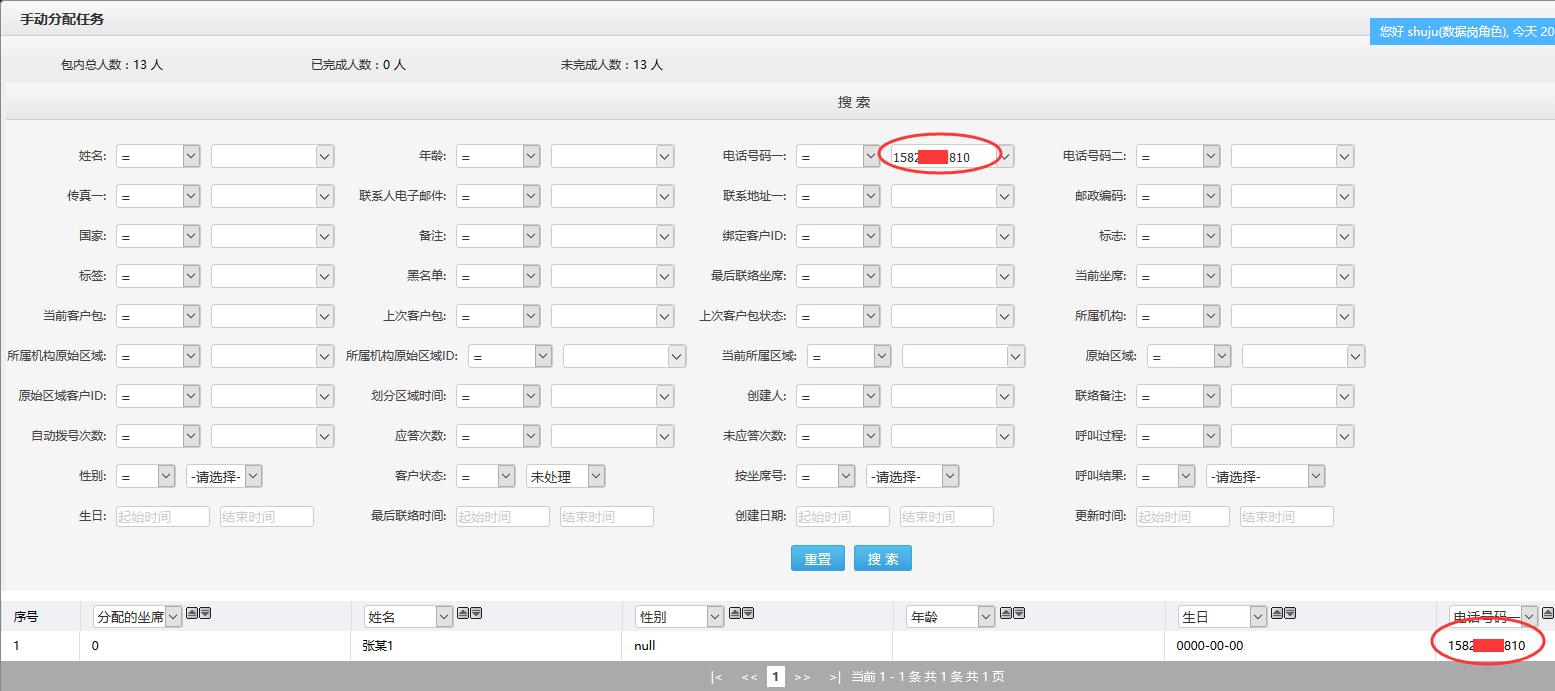Image resolution: width=1555 pixels, height=691 pixels.
Task: Click the 生日 起始时间 date field
Action: 163,517
